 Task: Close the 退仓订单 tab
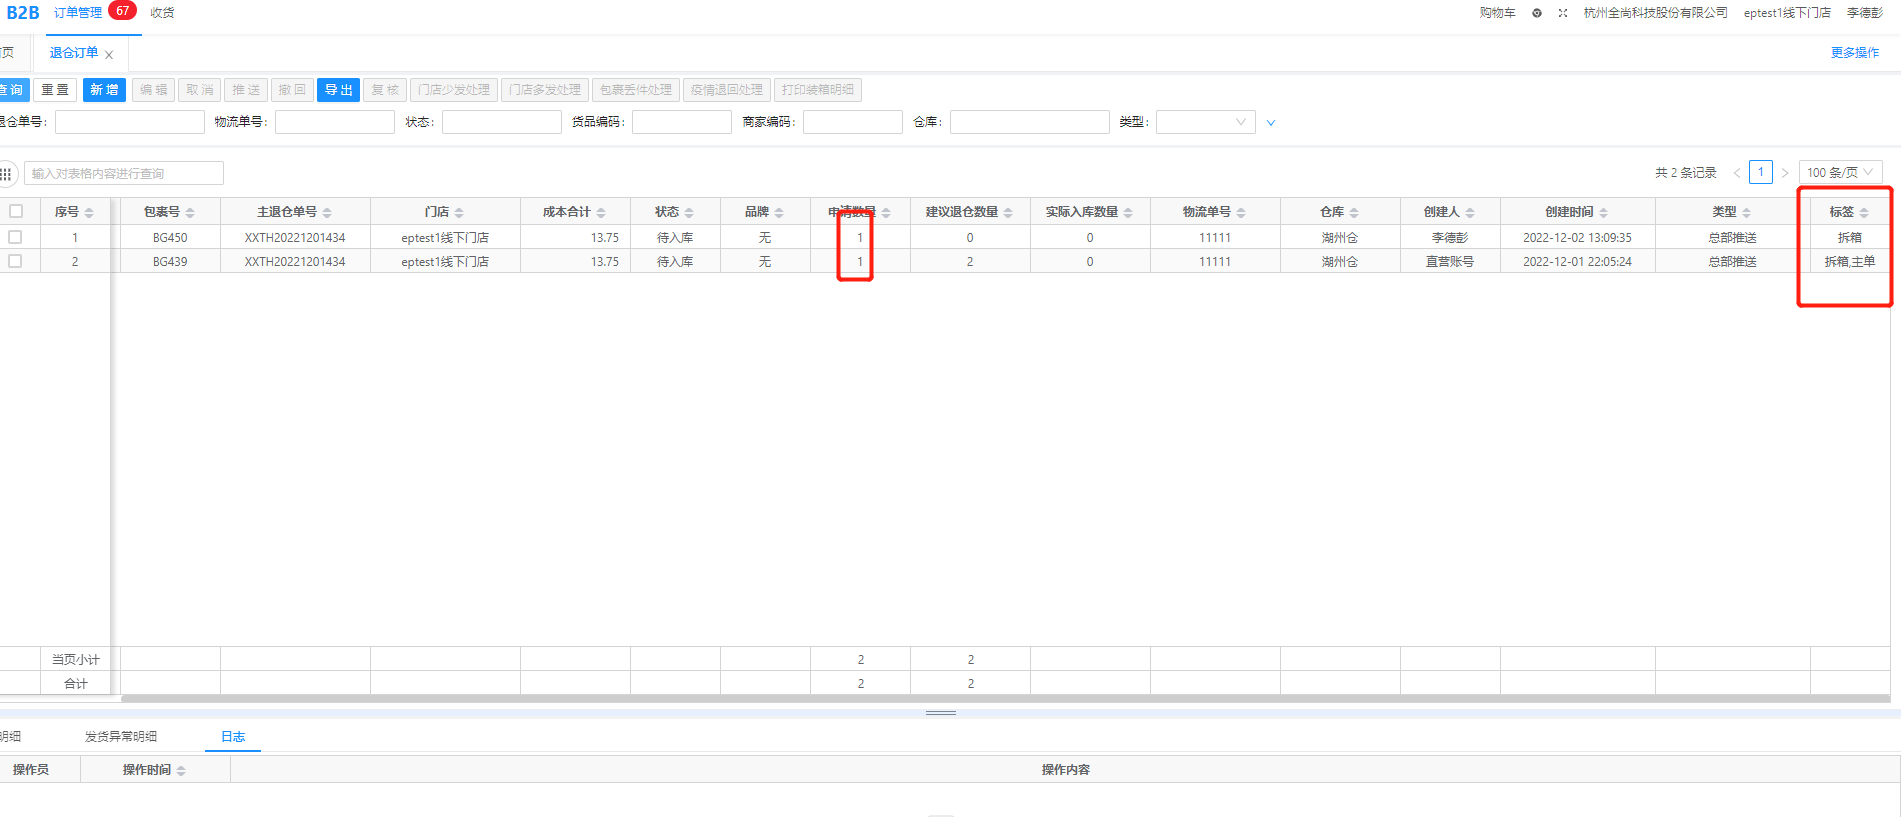click(x=109, y=55)
